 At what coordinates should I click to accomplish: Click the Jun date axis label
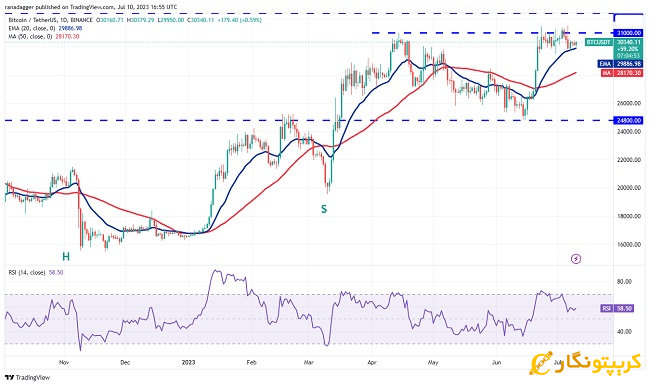coord(496,362)
